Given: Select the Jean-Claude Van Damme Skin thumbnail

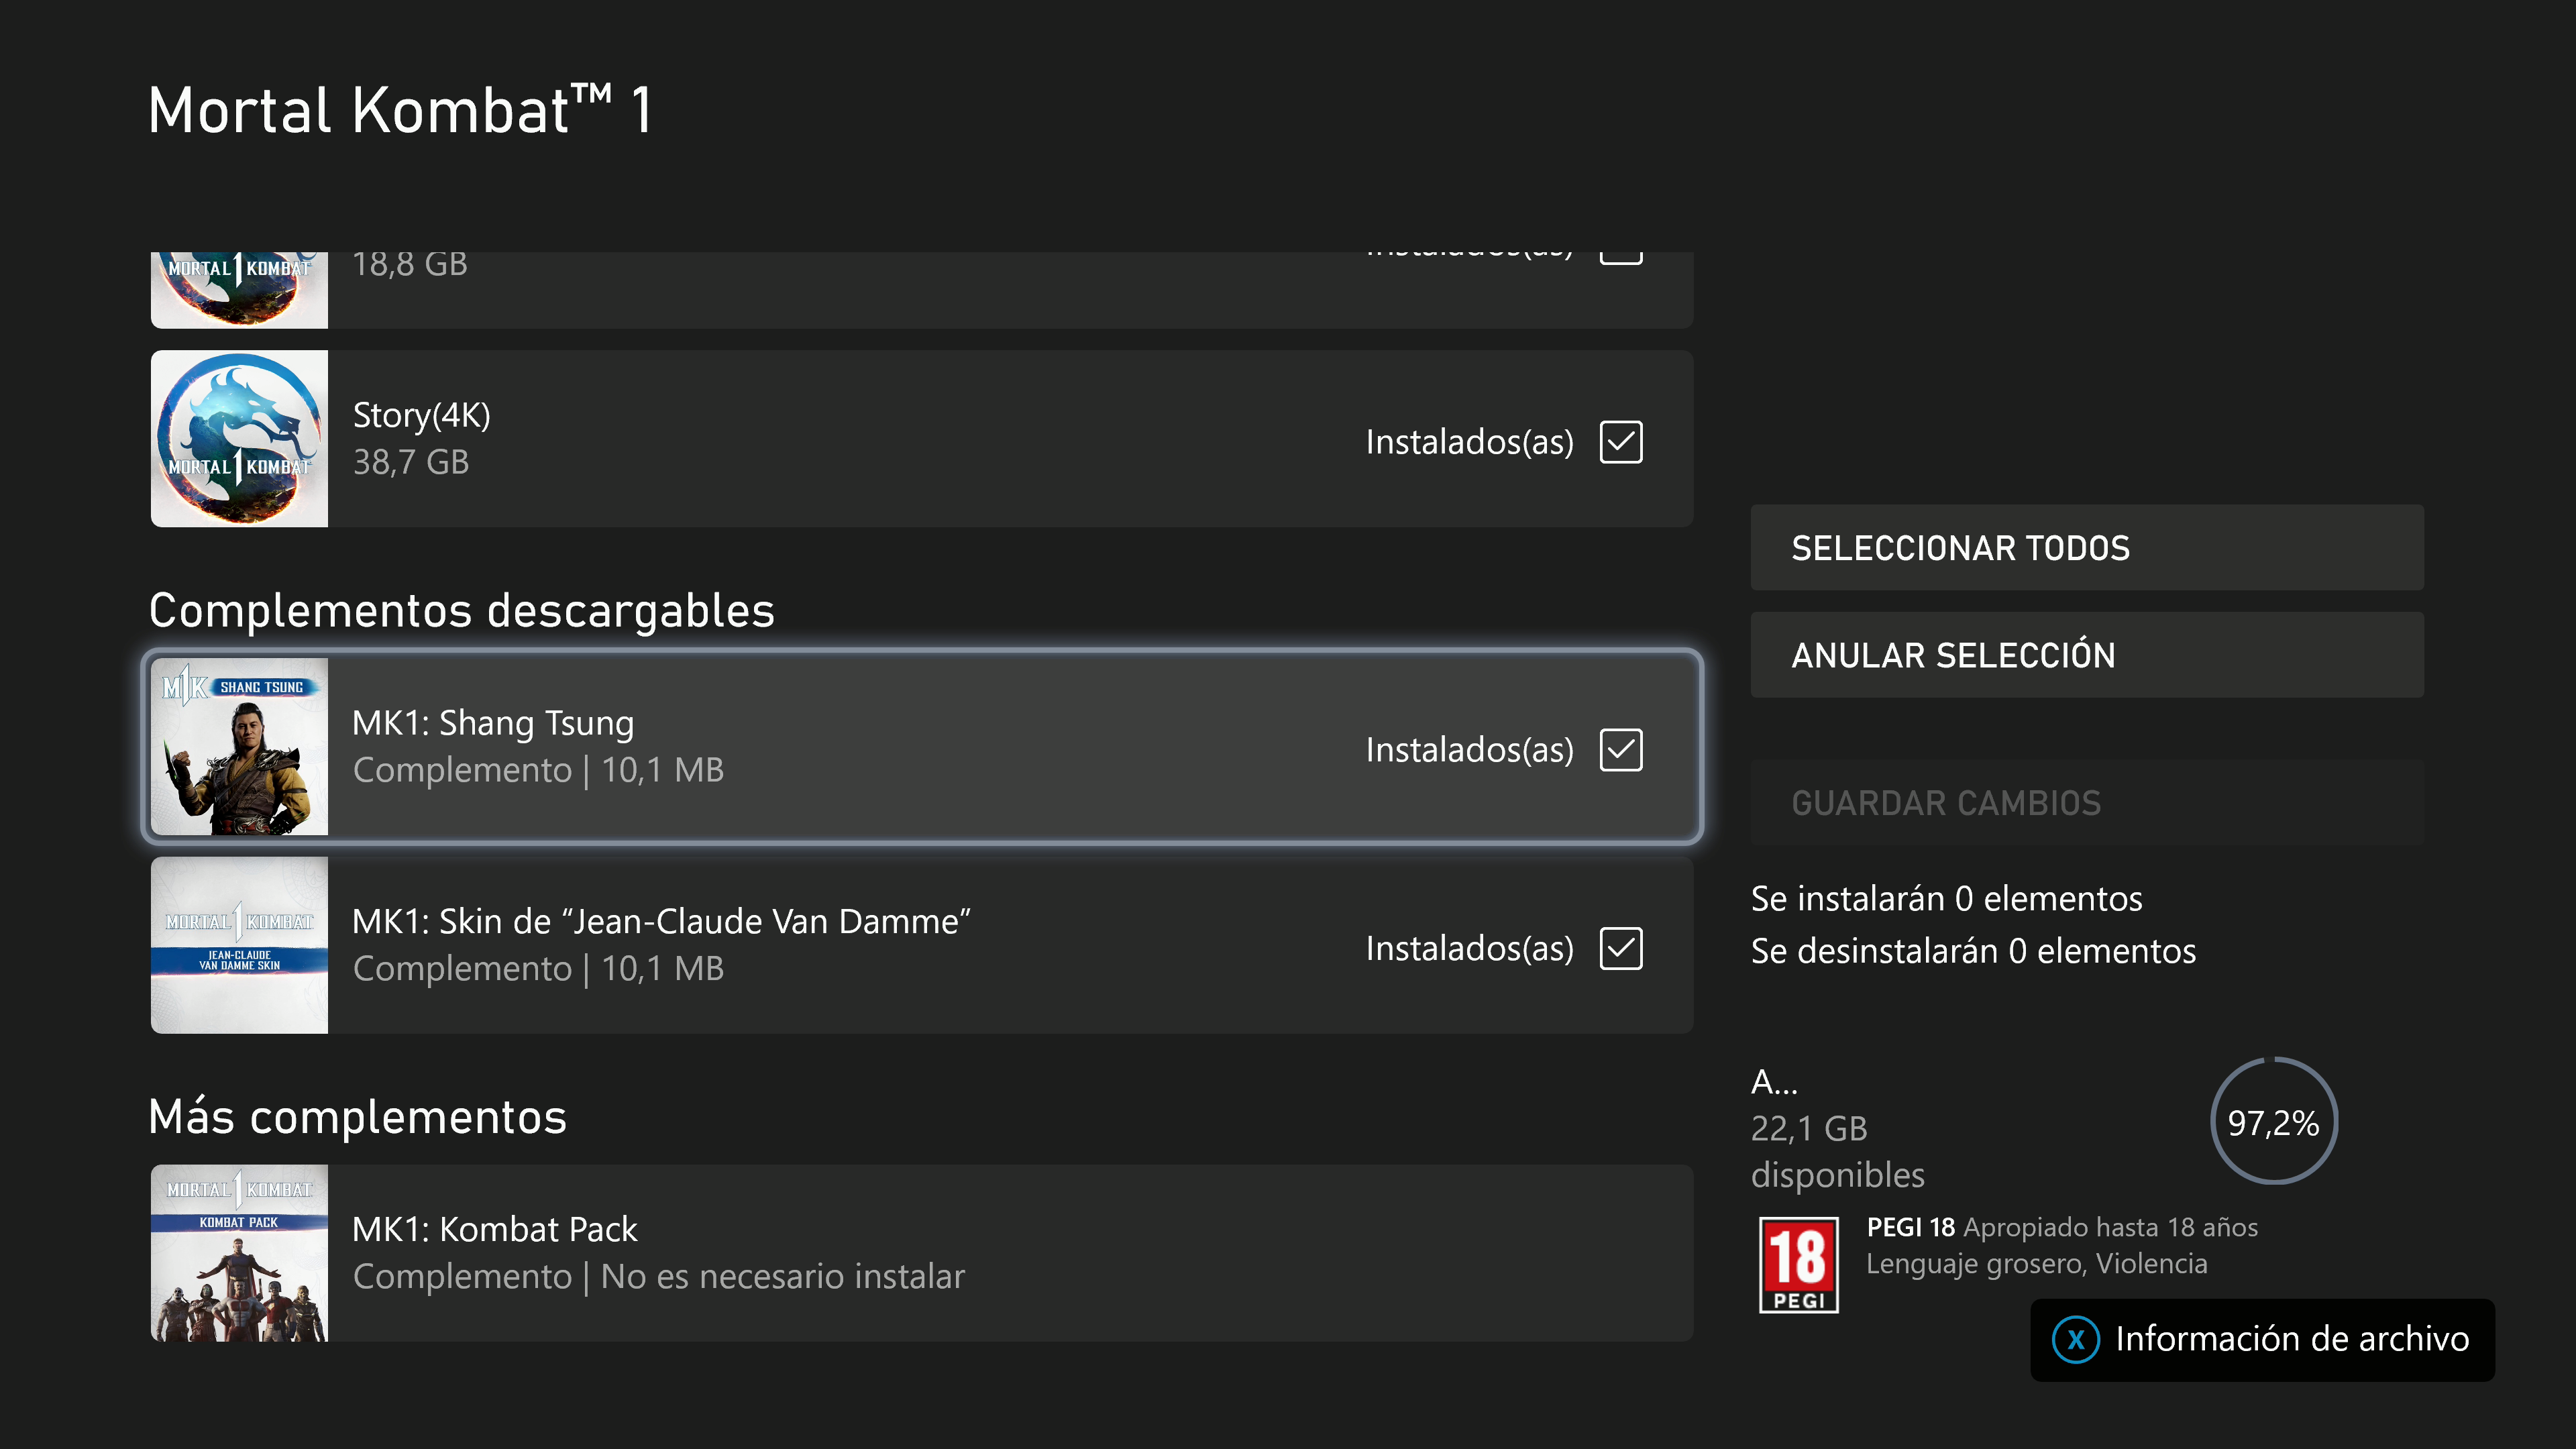Looking at the screenshot, I should [x=239, y=944].
